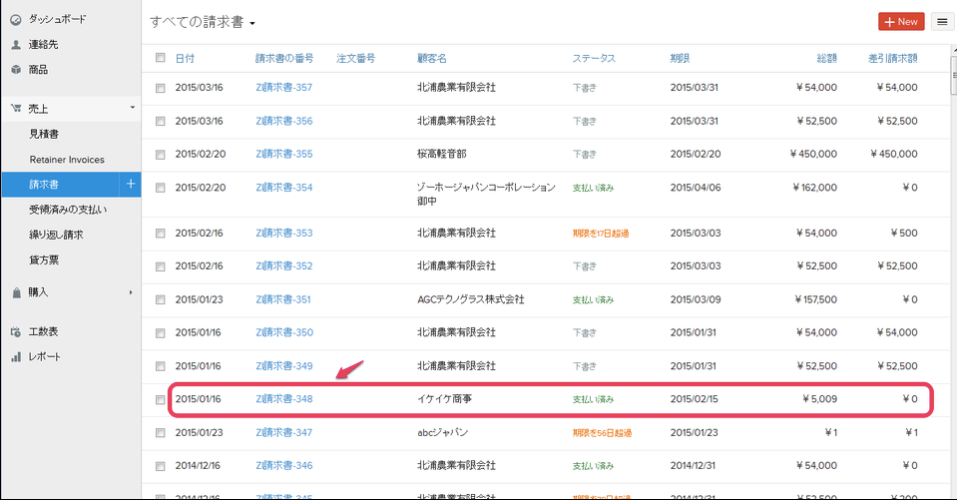Image resolution: width=957 pixels, height=500 pixels.
Task: Collapse the 売上 section arrow
Action: 132,108
